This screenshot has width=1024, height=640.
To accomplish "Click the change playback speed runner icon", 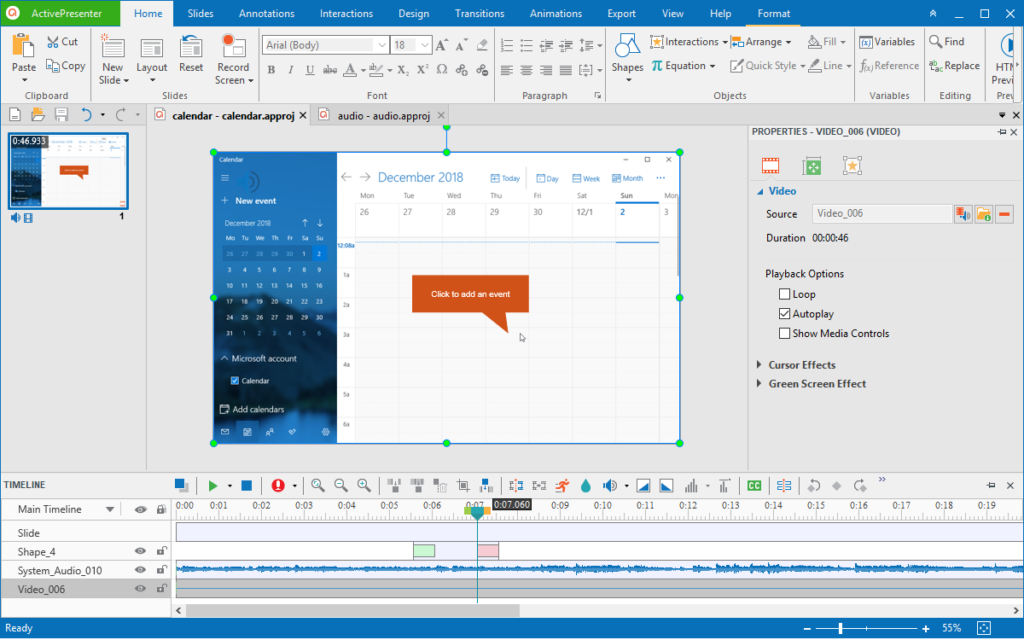I will pos(562,485).
